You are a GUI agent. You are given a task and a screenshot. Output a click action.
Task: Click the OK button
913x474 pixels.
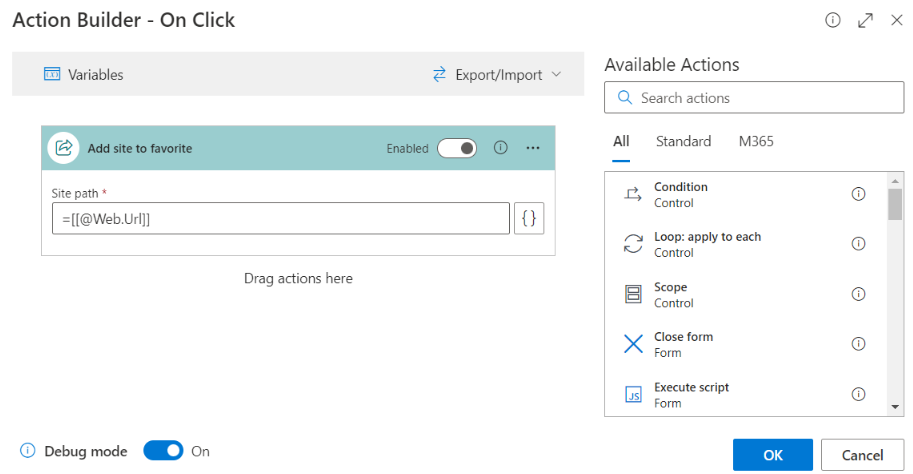tap(773, 455)
